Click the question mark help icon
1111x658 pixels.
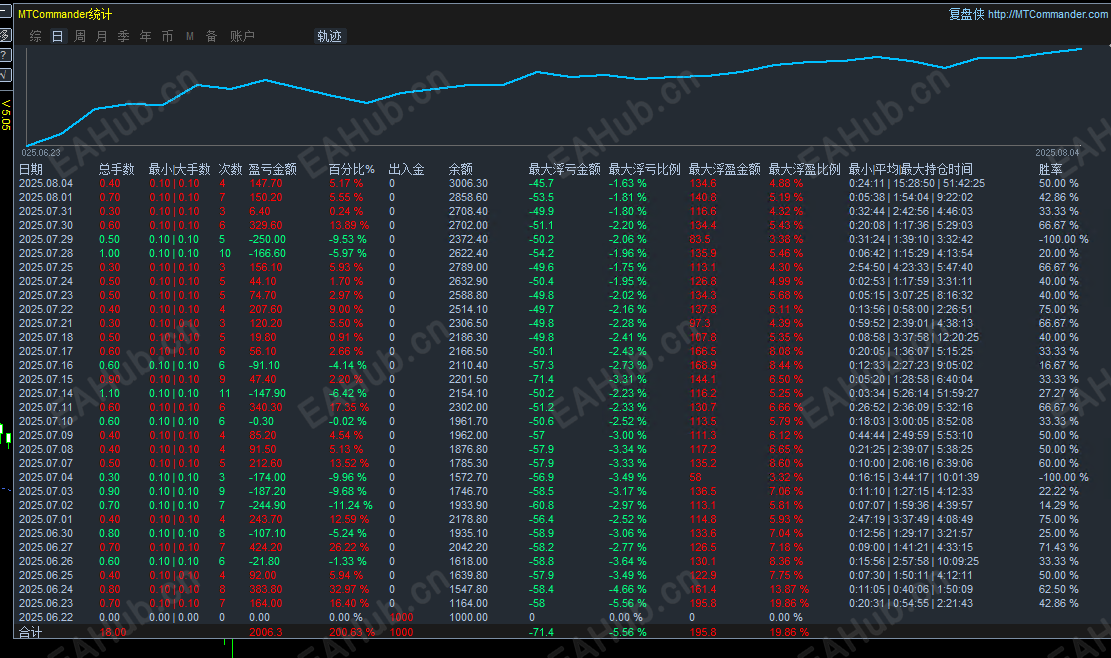tap(5, 55)
